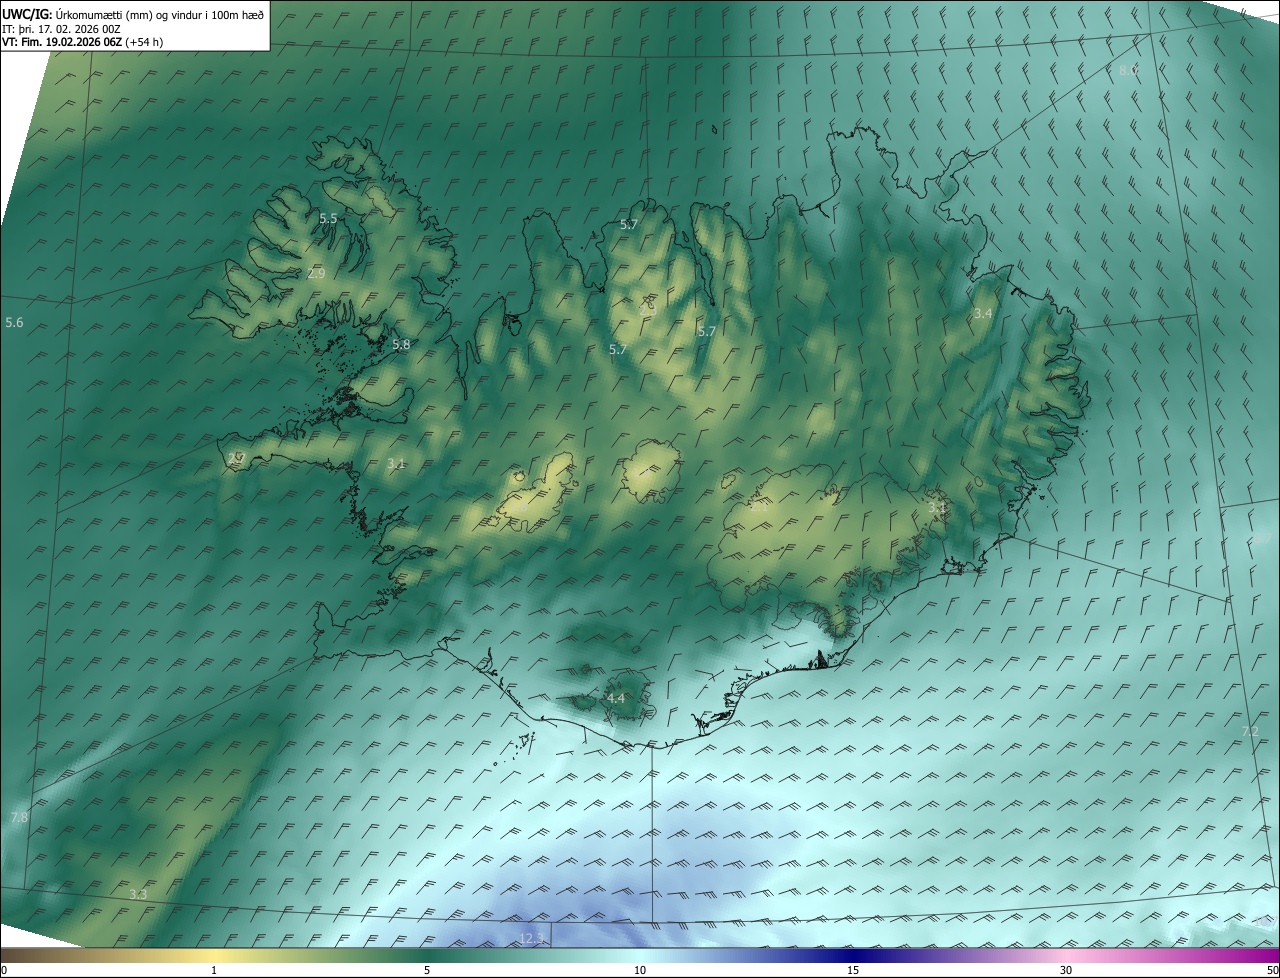Select the 5.6 value near the western edge
Screen dimensions: 1280x978
click(14, 322)
